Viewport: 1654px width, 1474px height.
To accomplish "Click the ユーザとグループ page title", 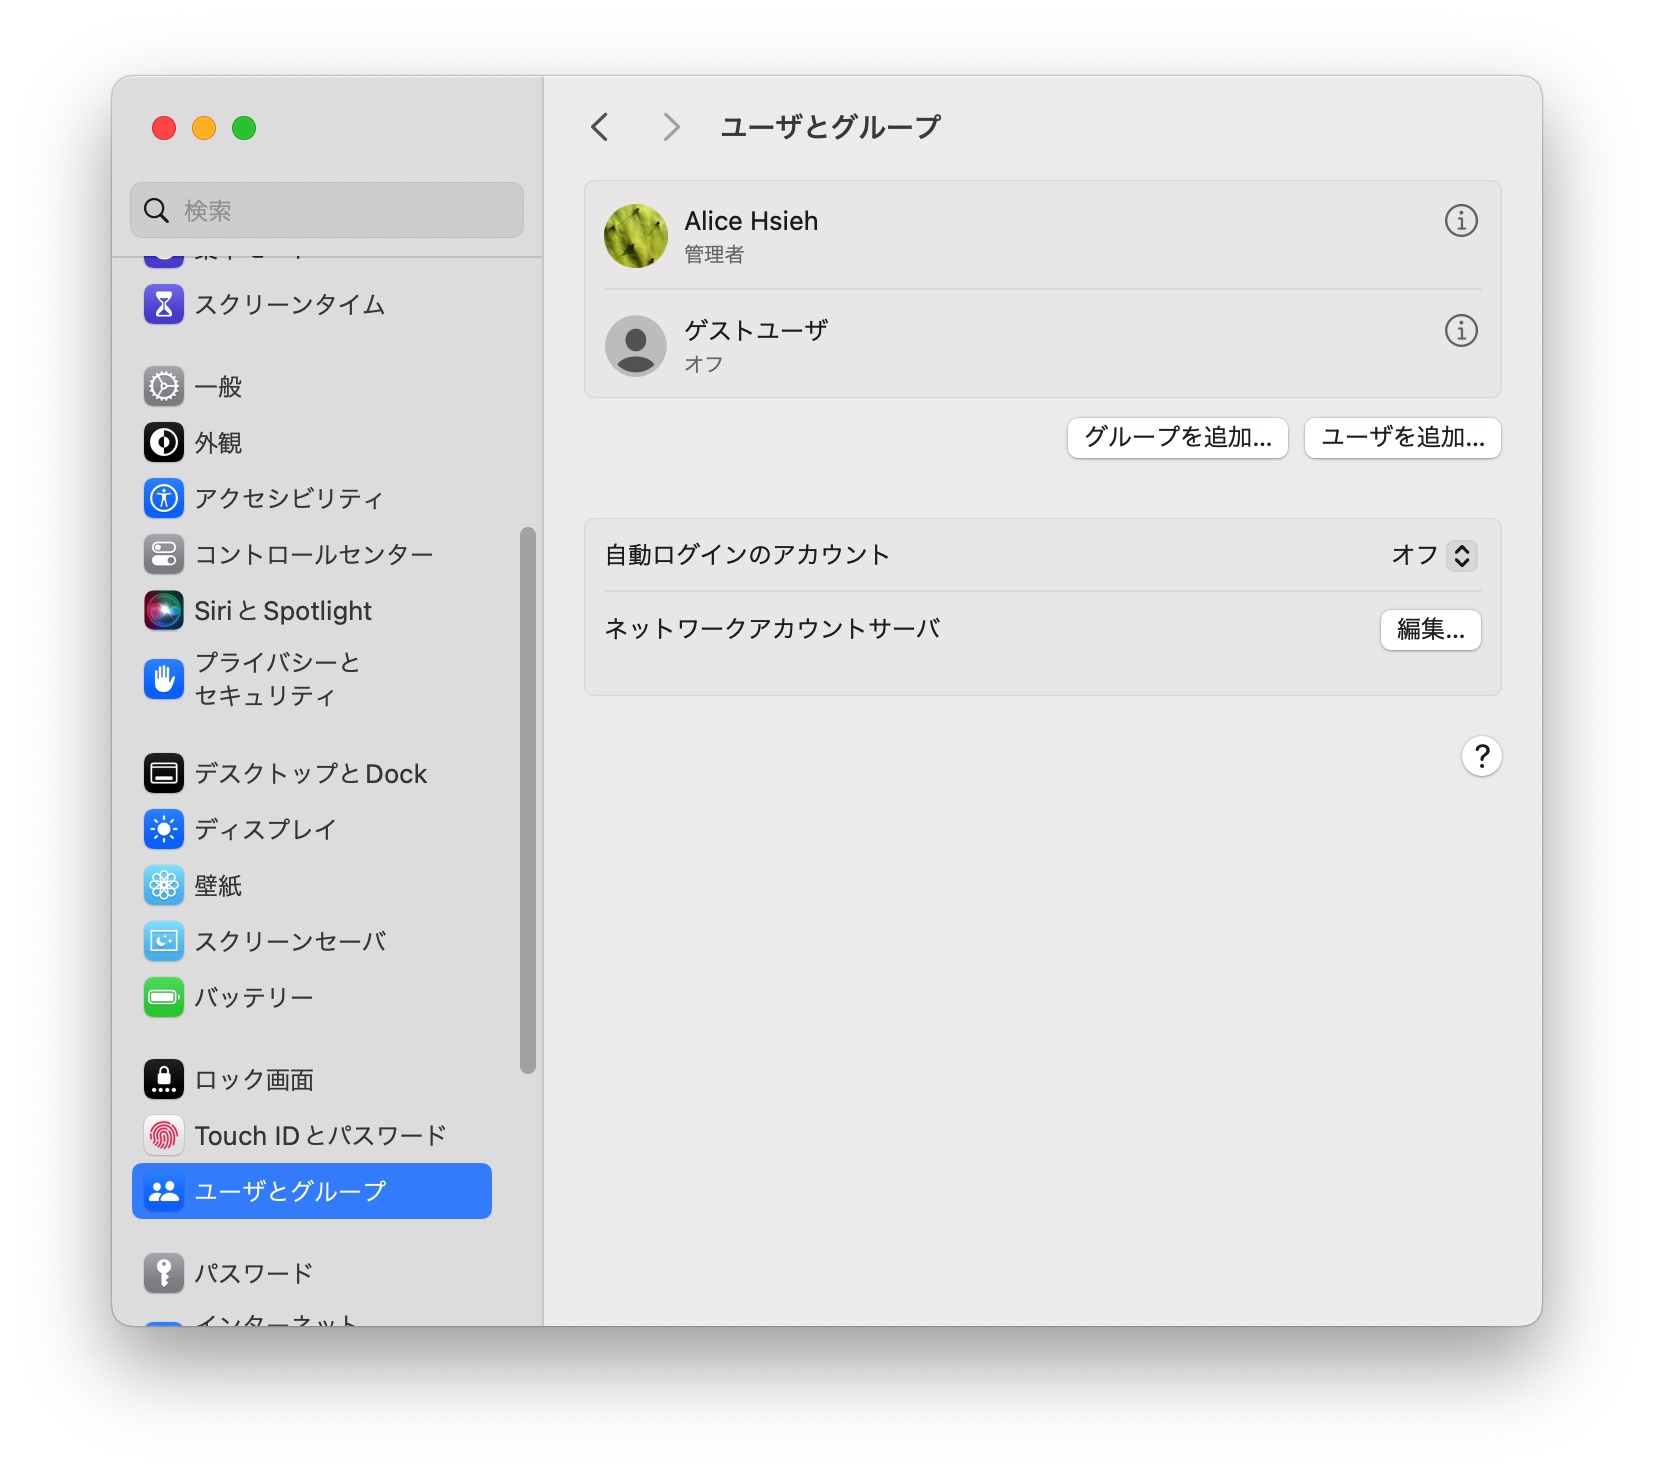I will 831,127.
